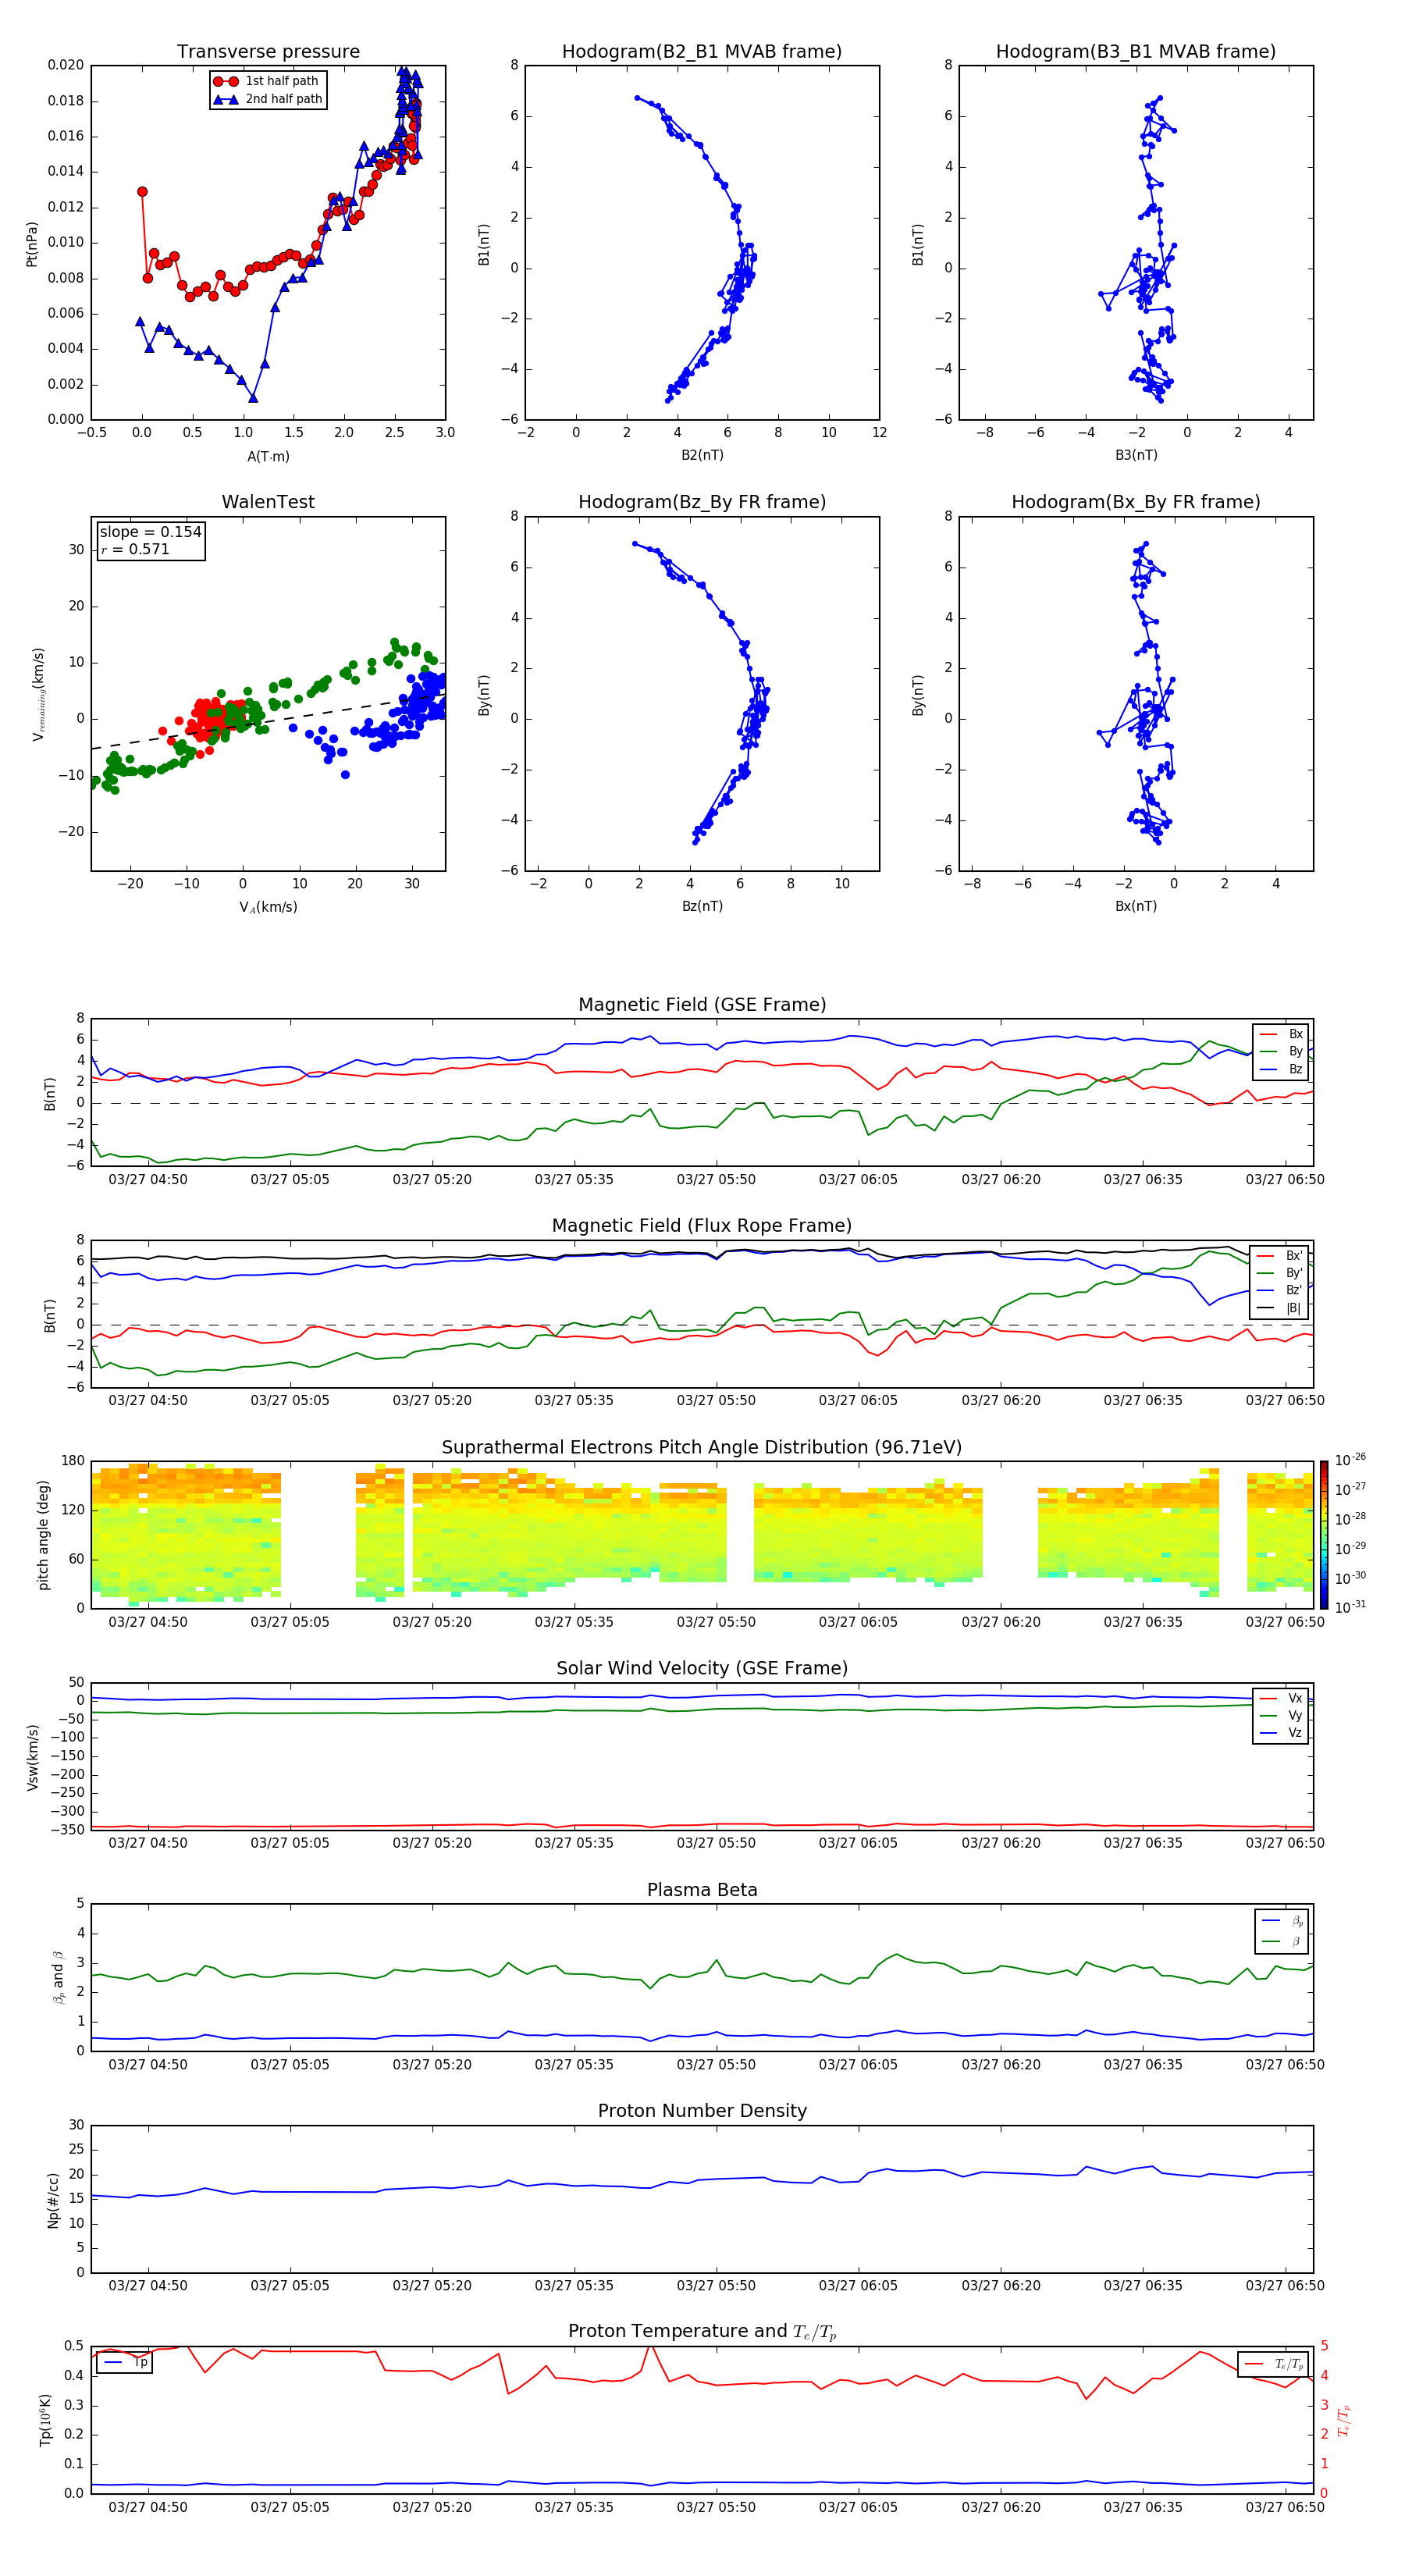Click the Suprathermal Electrons Pitch Angle Distribution title
1405x2576 pixels.
click(702, 1448)
